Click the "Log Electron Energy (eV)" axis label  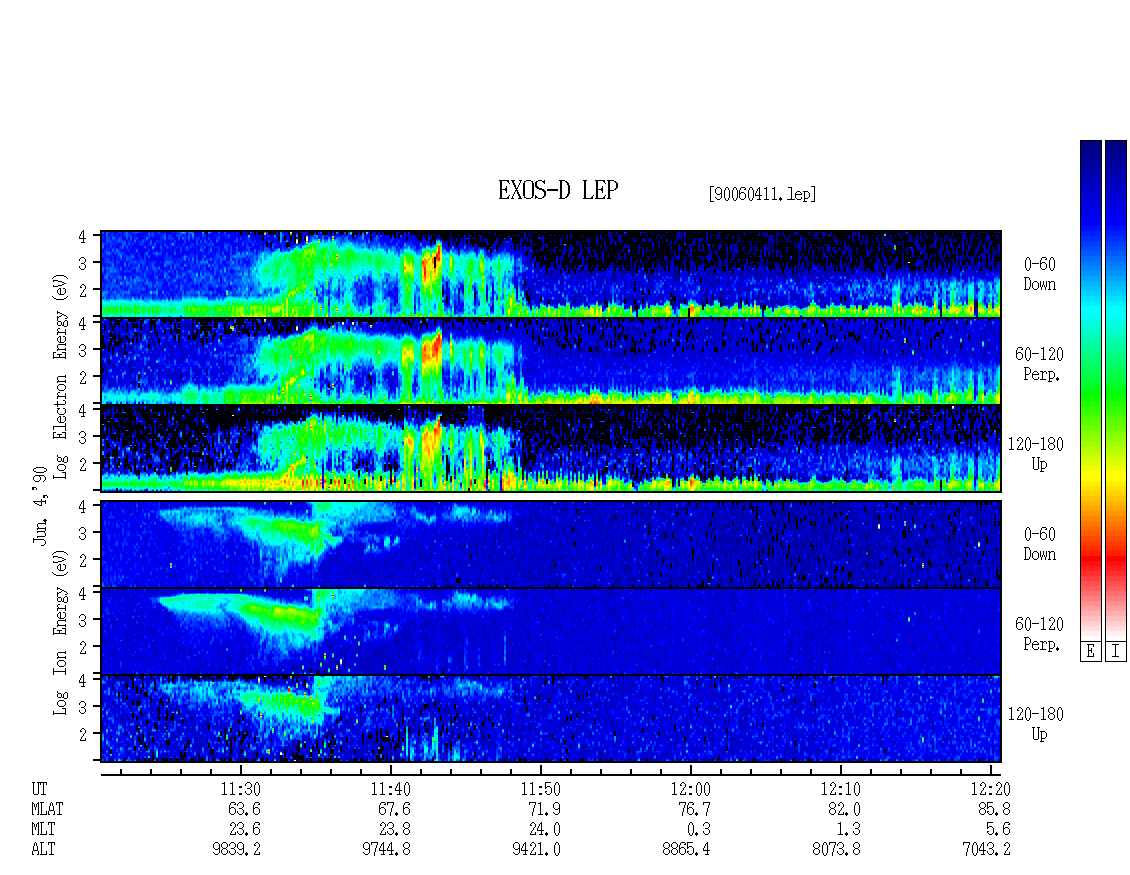click(x=61, y=376)
